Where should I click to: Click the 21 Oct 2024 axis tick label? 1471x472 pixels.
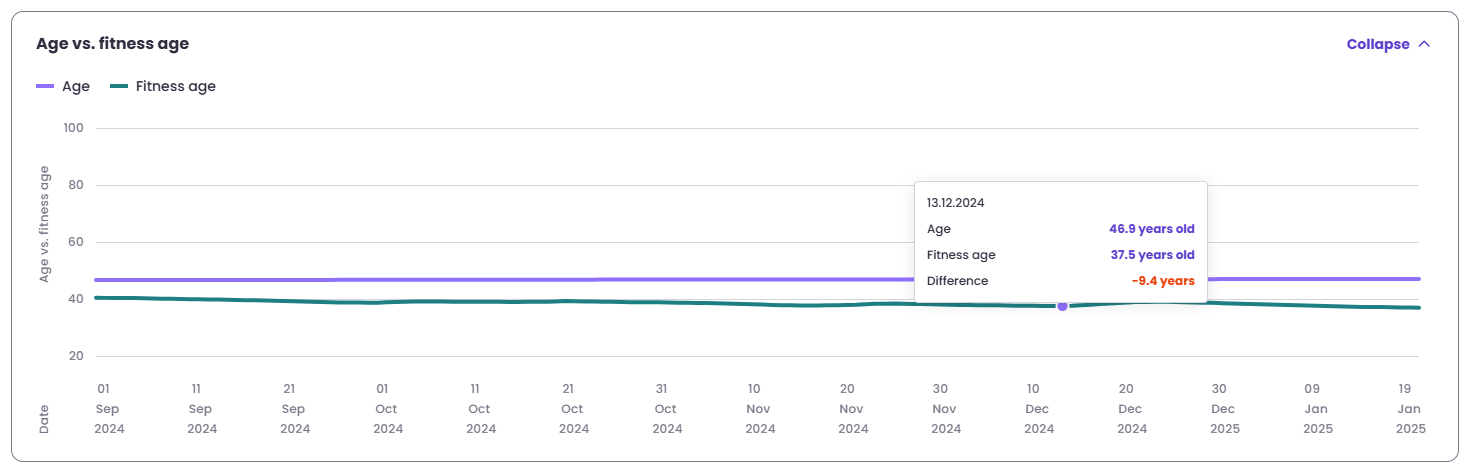(x=574, y=408)
